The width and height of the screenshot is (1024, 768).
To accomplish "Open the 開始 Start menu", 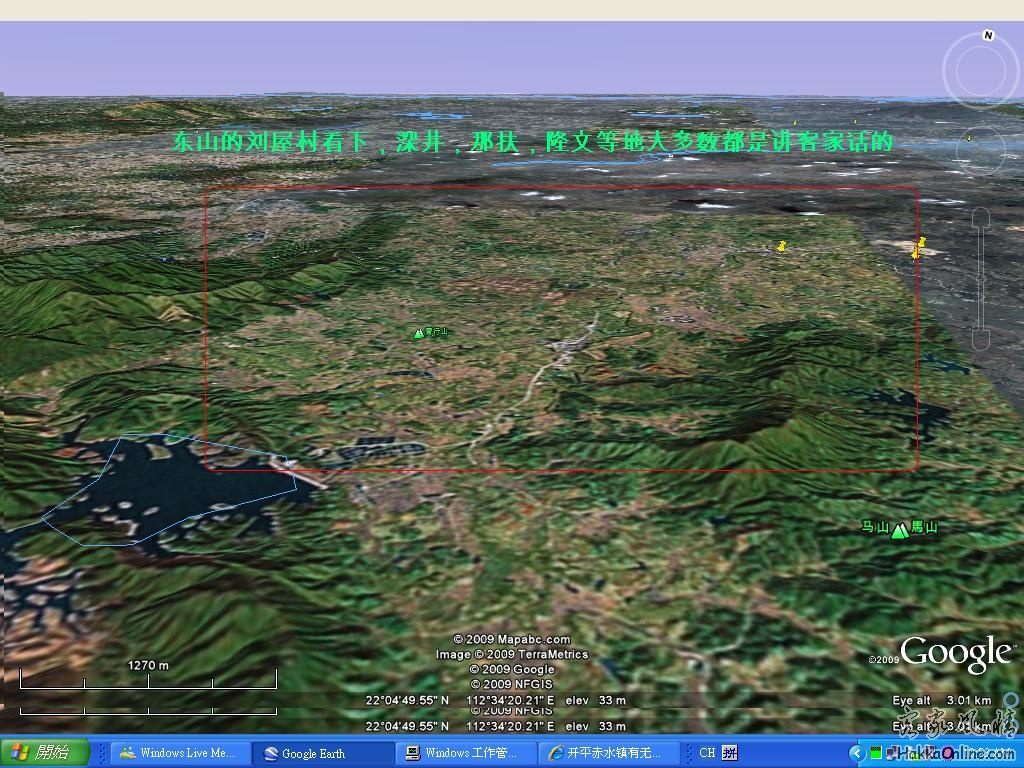I will click(x=44, y=753).
